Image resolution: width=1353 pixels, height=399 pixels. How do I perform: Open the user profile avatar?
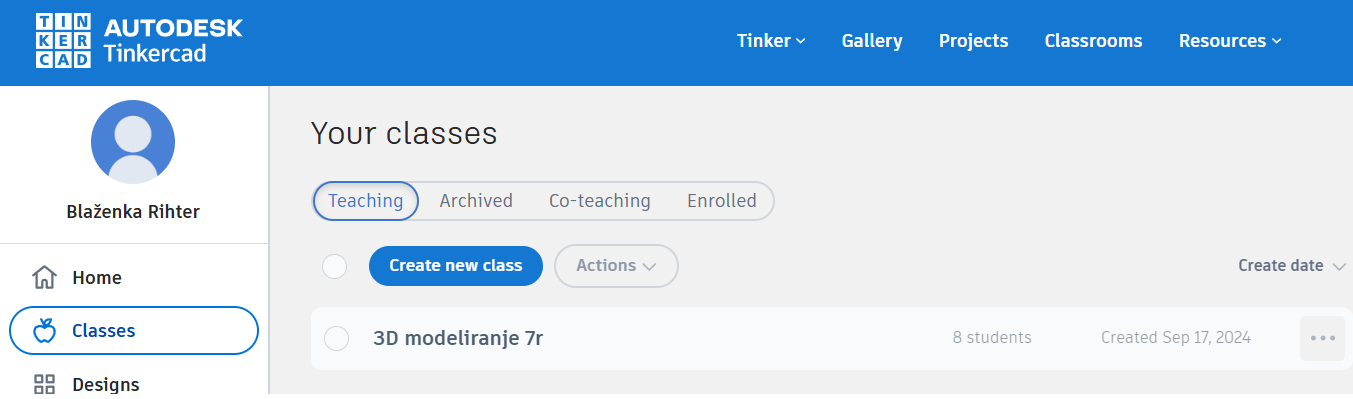pyautogui.click(x=133, y=142)
